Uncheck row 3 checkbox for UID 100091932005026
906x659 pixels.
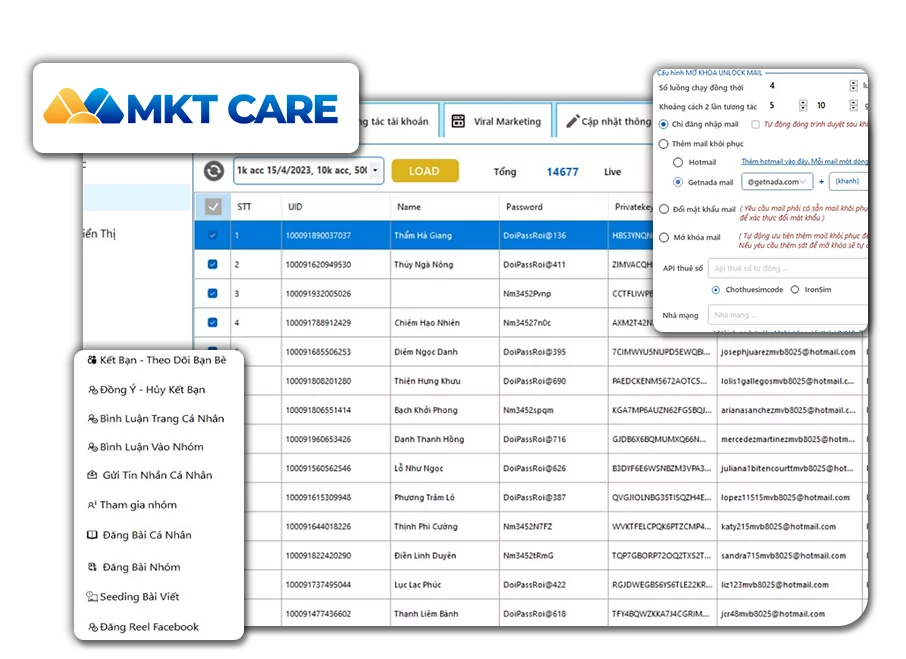click(x=213, y=293)
